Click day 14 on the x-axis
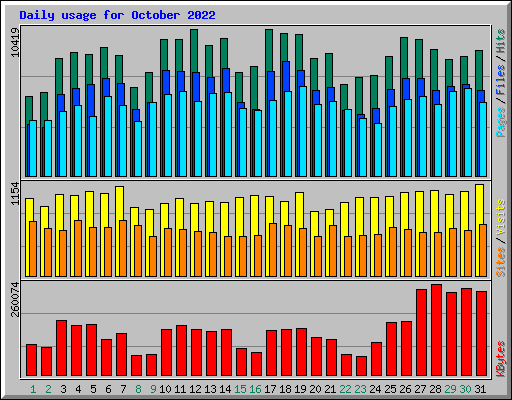512x400 pixels. (x=225, y=389)
